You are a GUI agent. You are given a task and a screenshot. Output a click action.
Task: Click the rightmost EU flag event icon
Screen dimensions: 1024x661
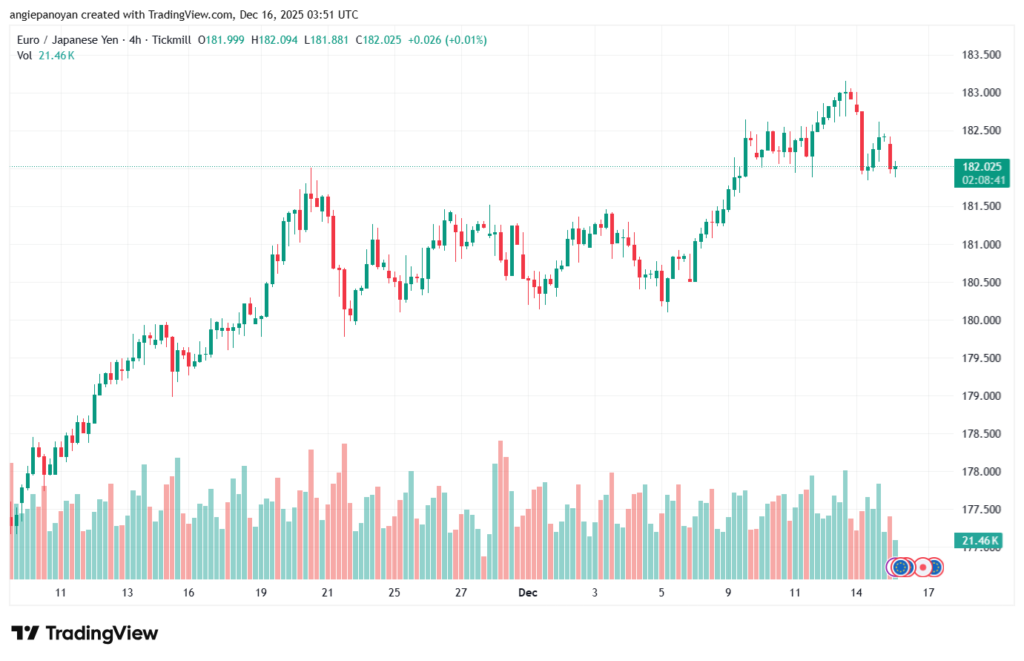pos(936,567)
